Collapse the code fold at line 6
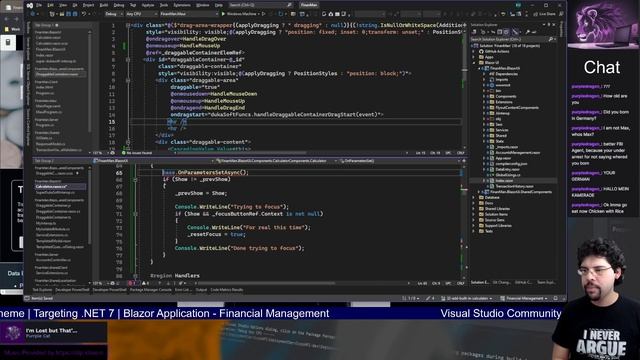This screenshot has width=640, height=360. pyautogui.click(x=128, y=60)
